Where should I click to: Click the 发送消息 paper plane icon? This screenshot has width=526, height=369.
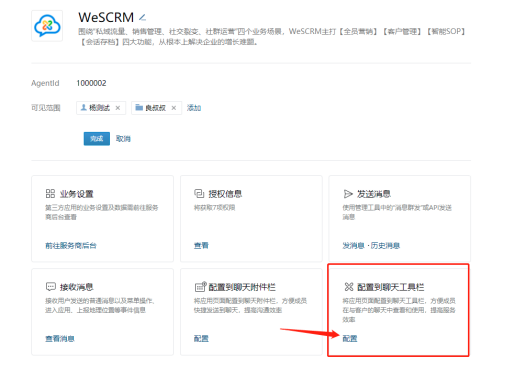(348, 194)
